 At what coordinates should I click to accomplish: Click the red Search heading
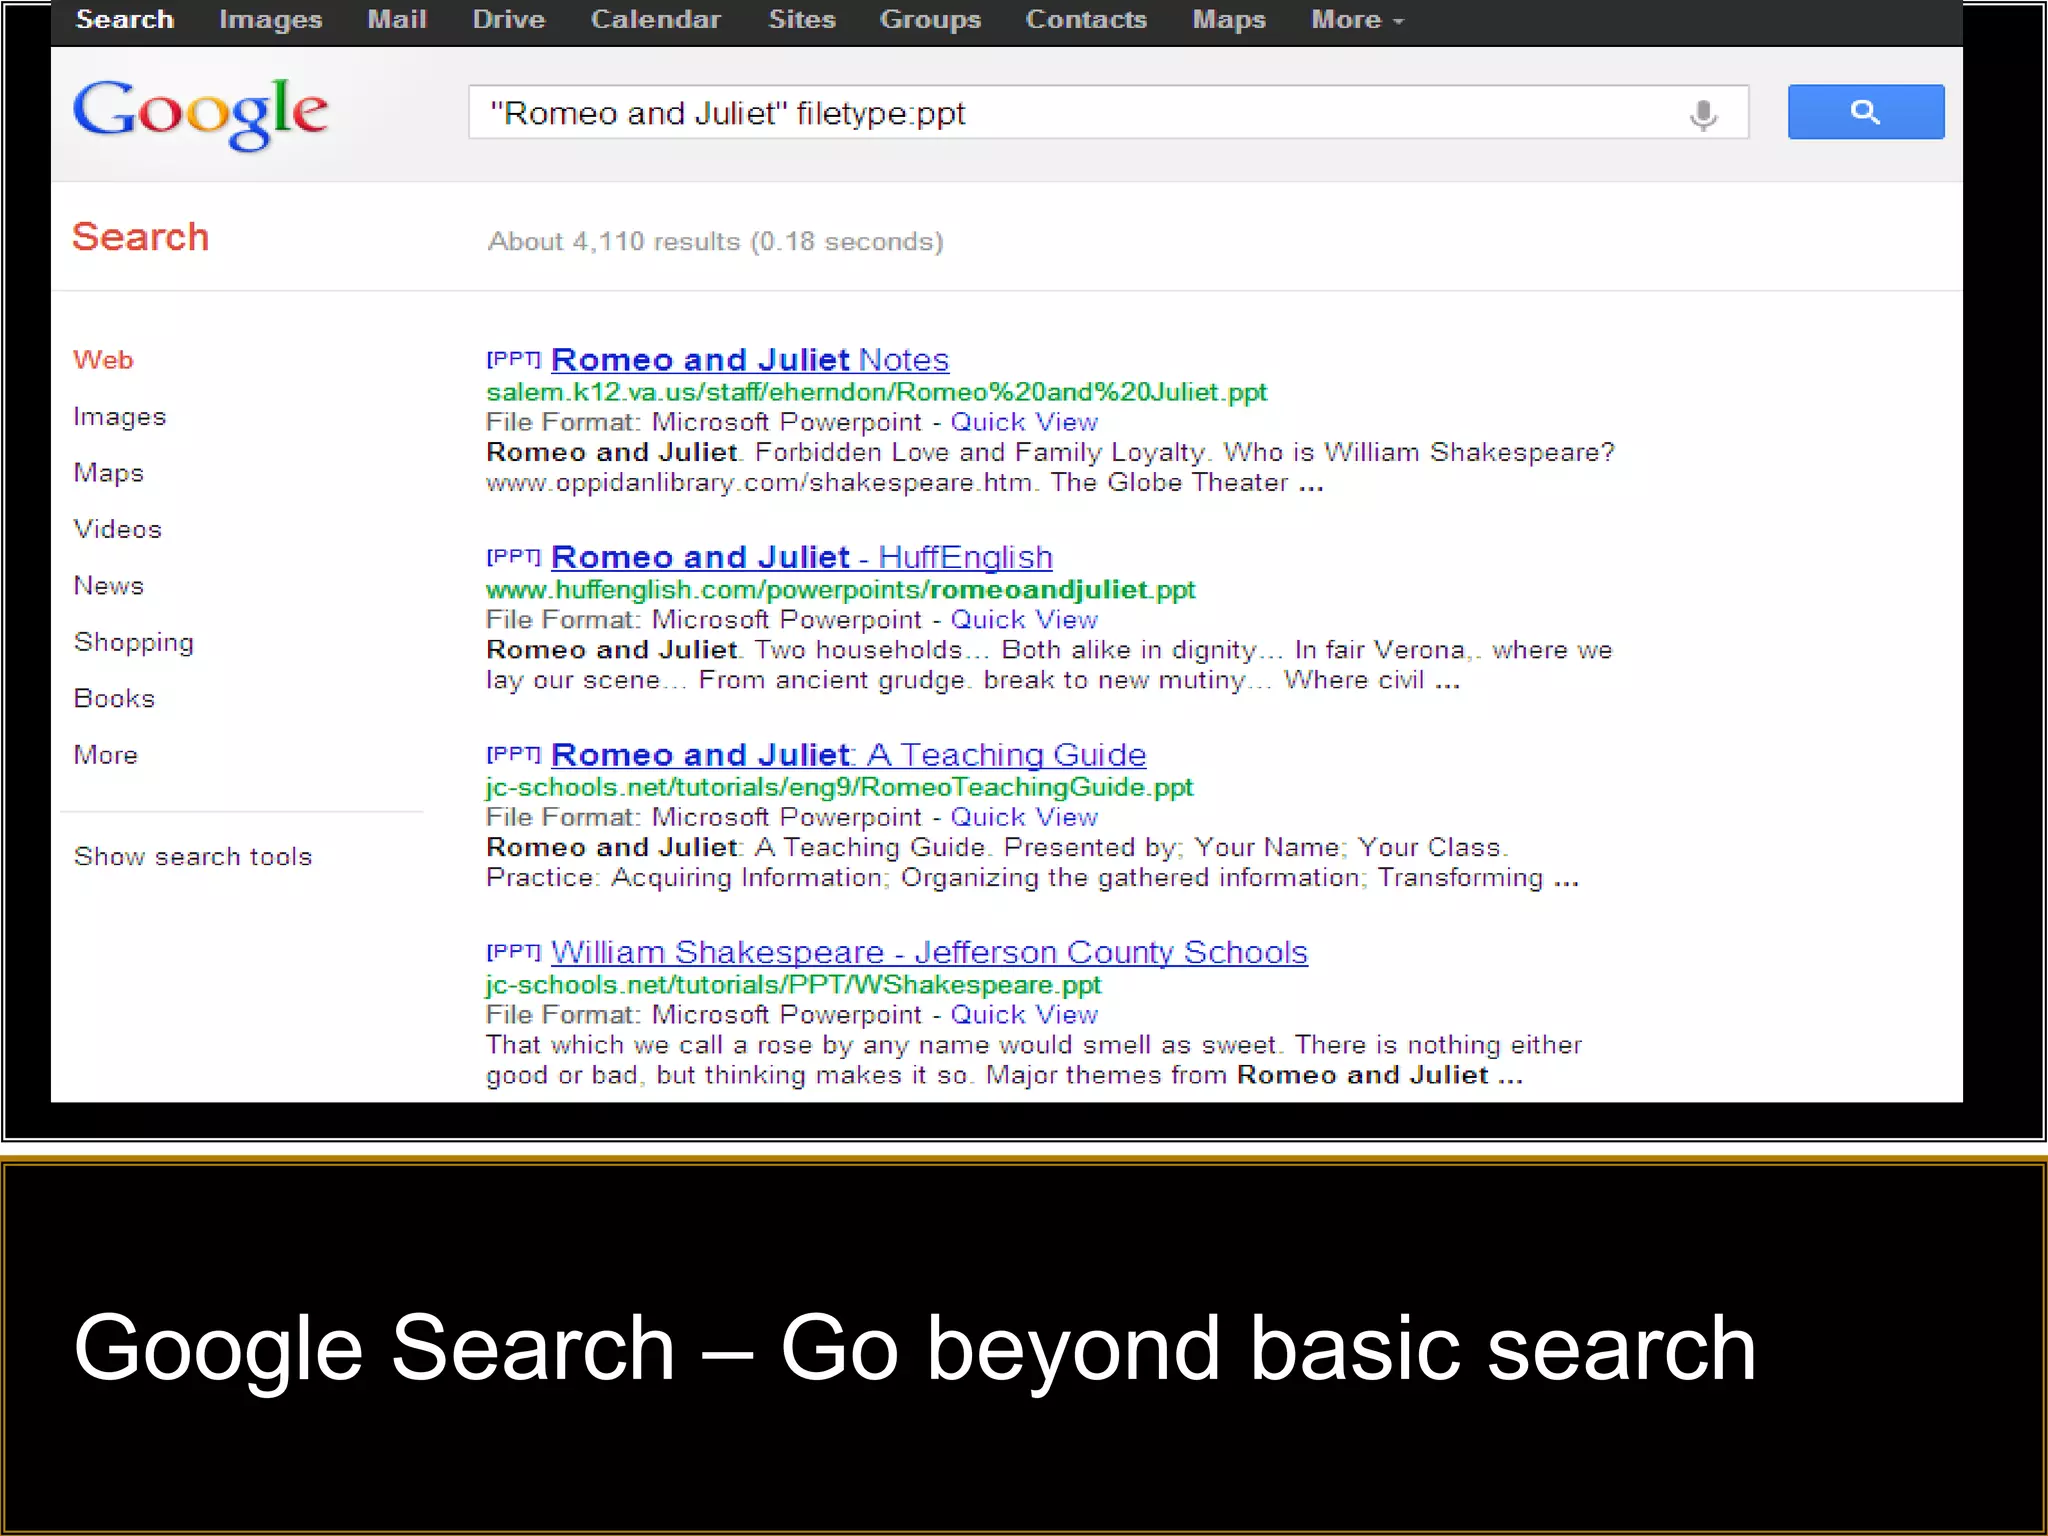click(x=141, y=237)
